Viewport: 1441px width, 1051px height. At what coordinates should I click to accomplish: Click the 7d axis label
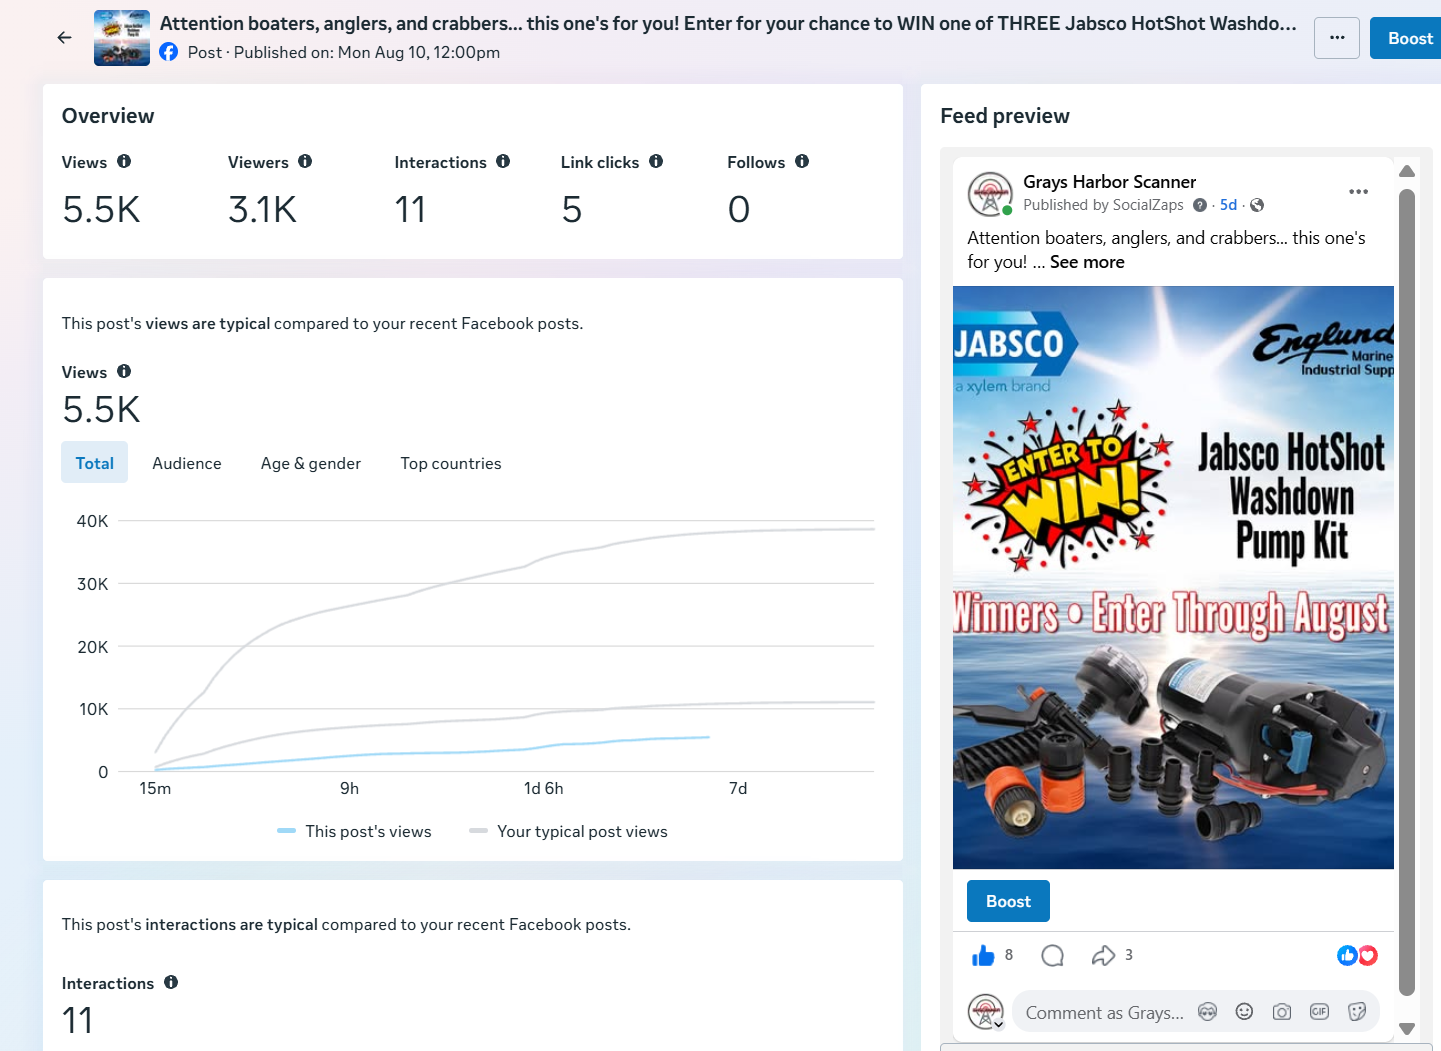pos(738,788)
